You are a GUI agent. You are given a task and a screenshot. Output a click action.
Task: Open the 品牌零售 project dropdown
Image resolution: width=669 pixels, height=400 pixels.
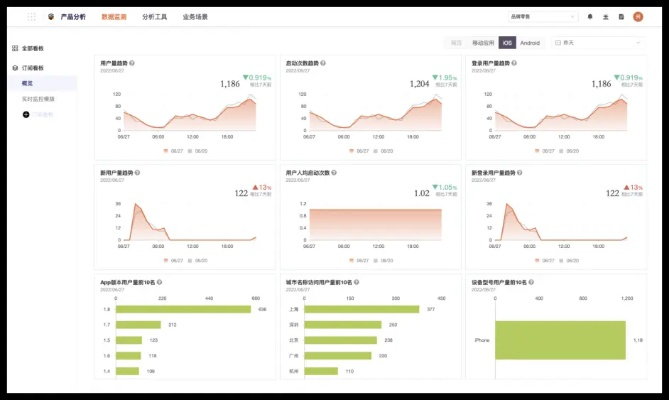pos(543,17)
